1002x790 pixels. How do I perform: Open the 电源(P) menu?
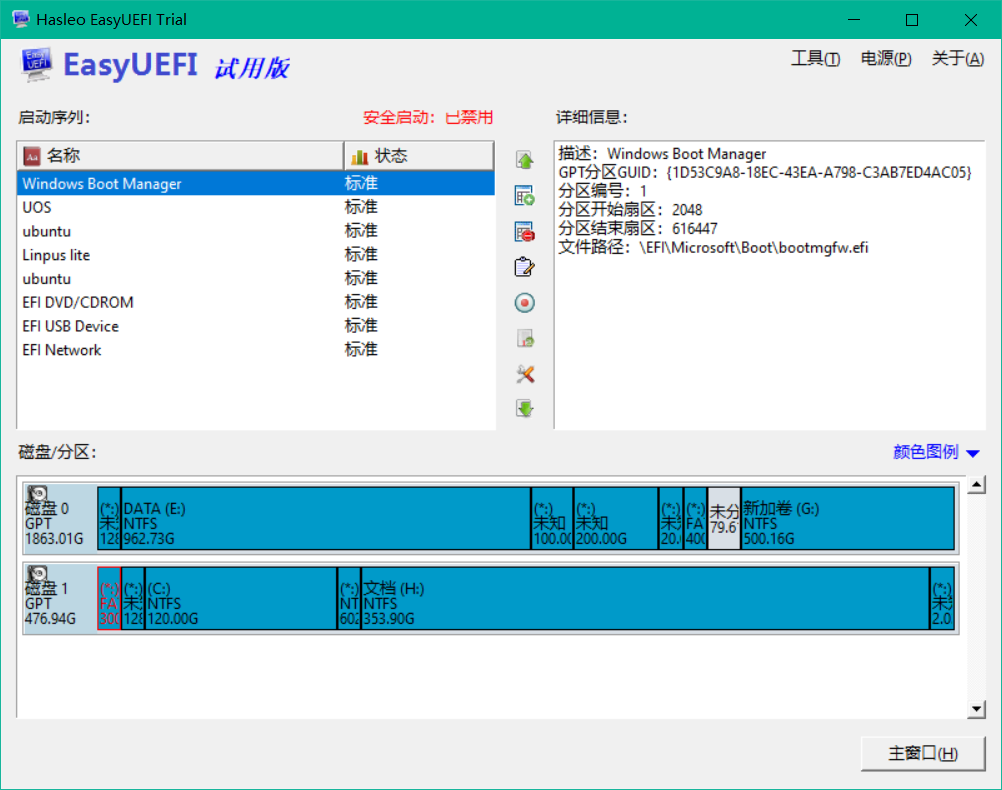(886, 59)
